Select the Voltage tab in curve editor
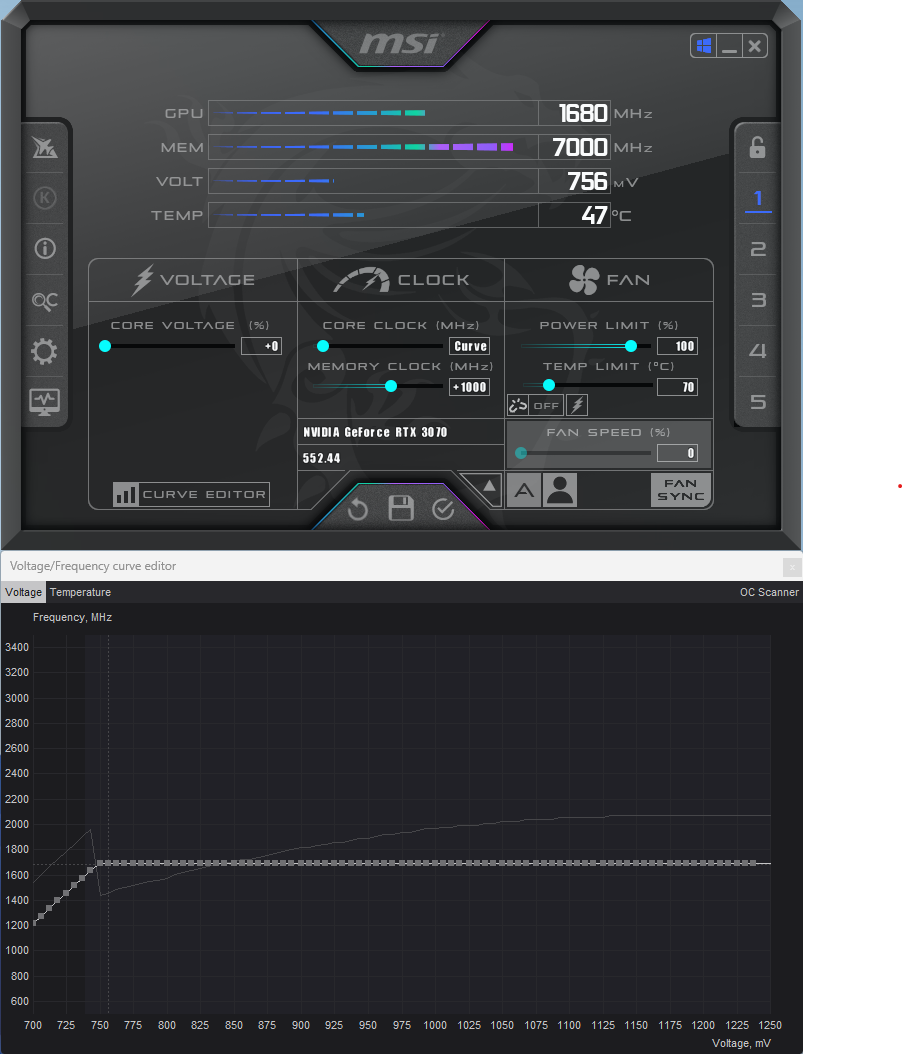Viewport: 903px width, 1054px height. pyautogui.click(x=22, y=592)
